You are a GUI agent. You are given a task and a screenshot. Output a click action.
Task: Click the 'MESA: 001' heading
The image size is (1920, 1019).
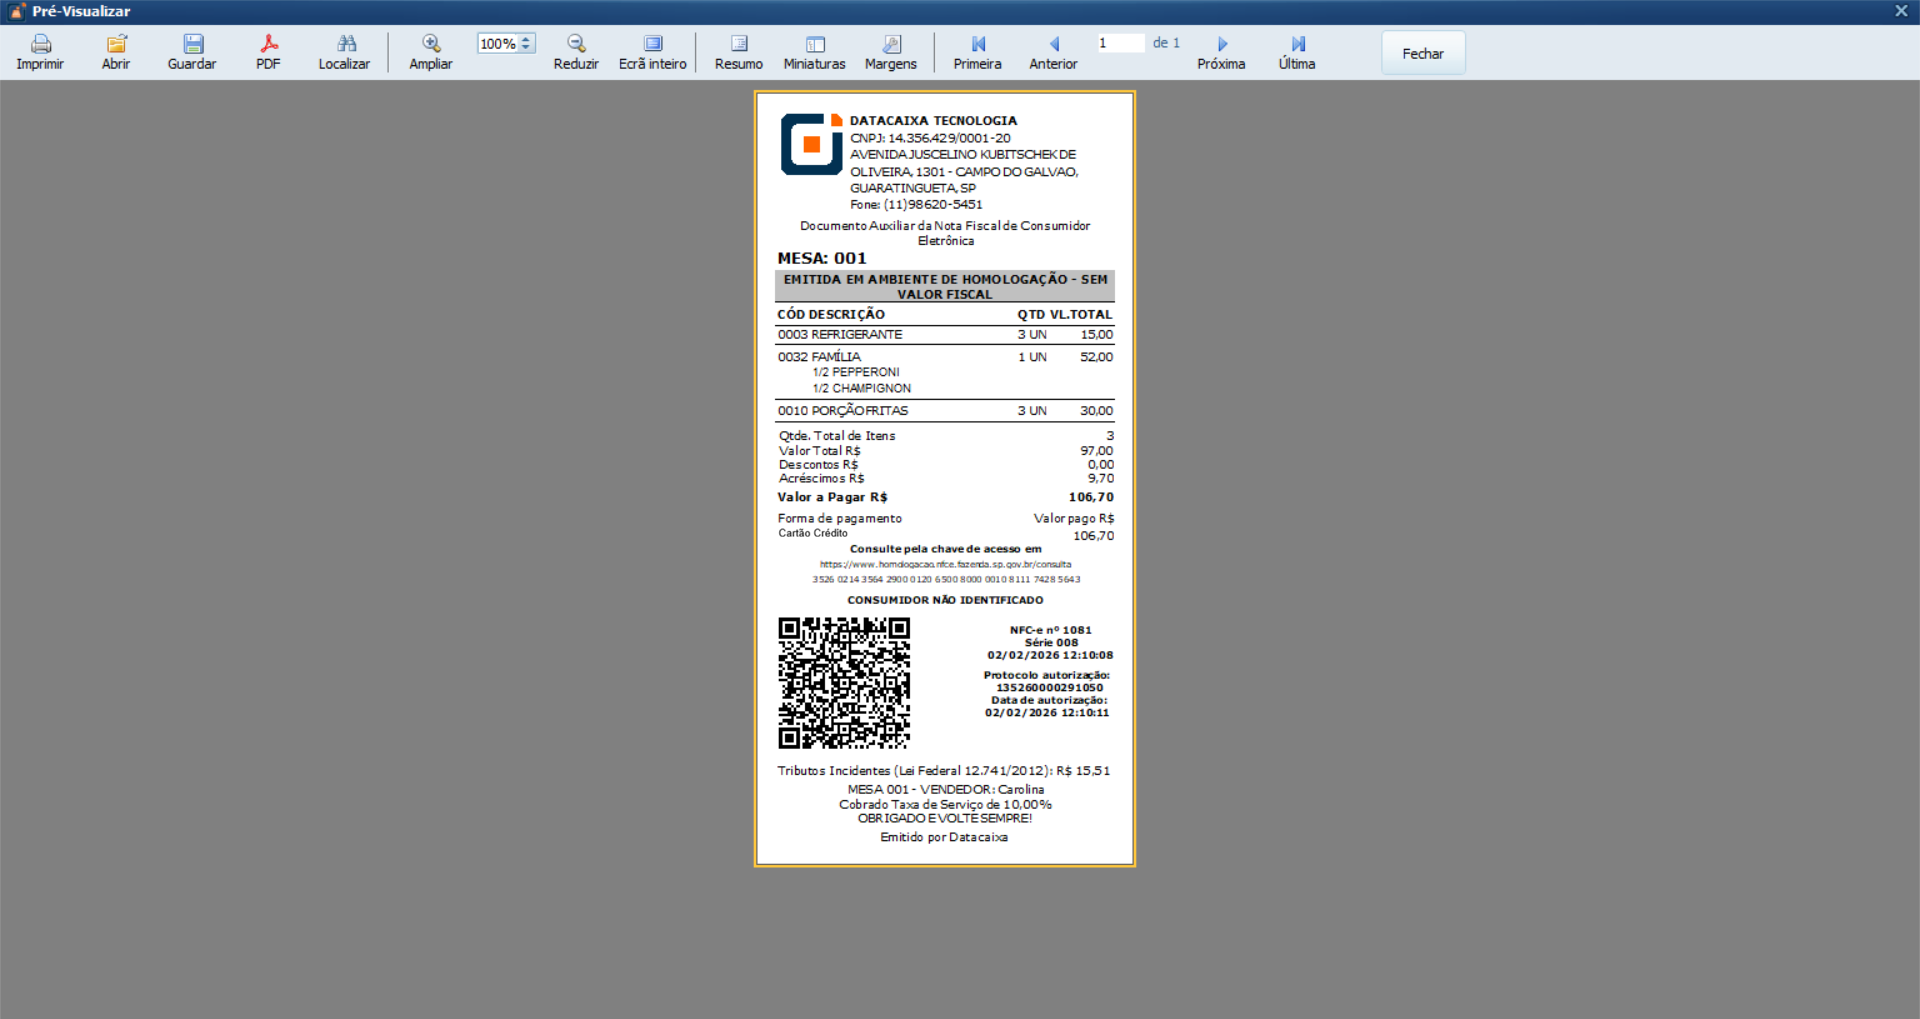pos(822,258)
